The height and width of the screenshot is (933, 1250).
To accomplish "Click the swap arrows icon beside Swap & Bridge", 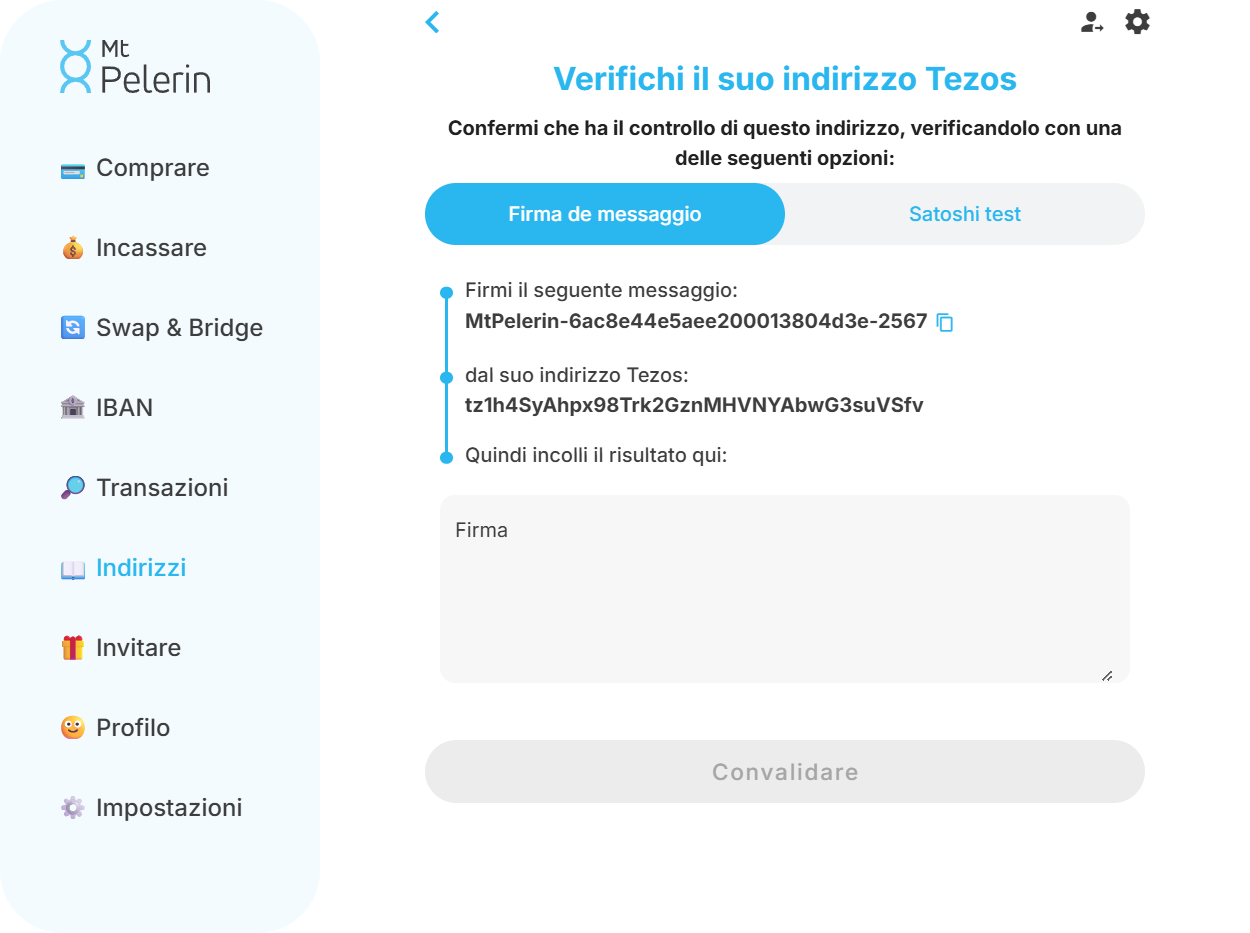I will click(72, 328).
